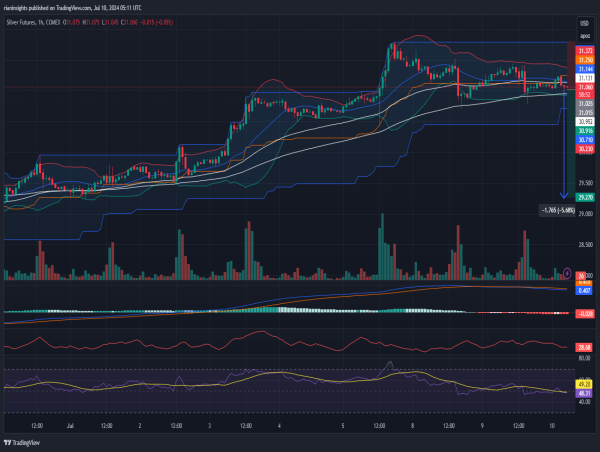Click the white 30.952 price label
This screenshot has height=452, width=600.
585,122
